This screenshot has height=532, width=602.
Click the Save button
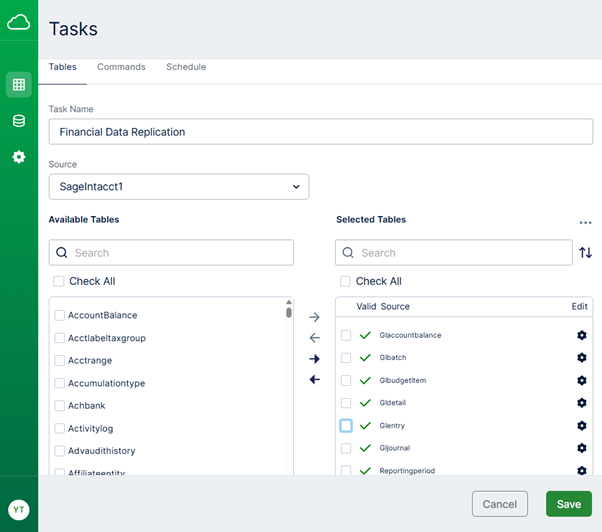pos(568,504)
